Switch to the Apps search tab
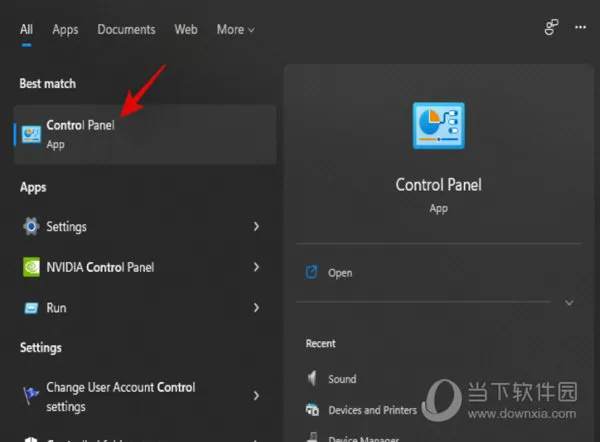Viewport: 600px width, 442px height. (x=65, y=30)
